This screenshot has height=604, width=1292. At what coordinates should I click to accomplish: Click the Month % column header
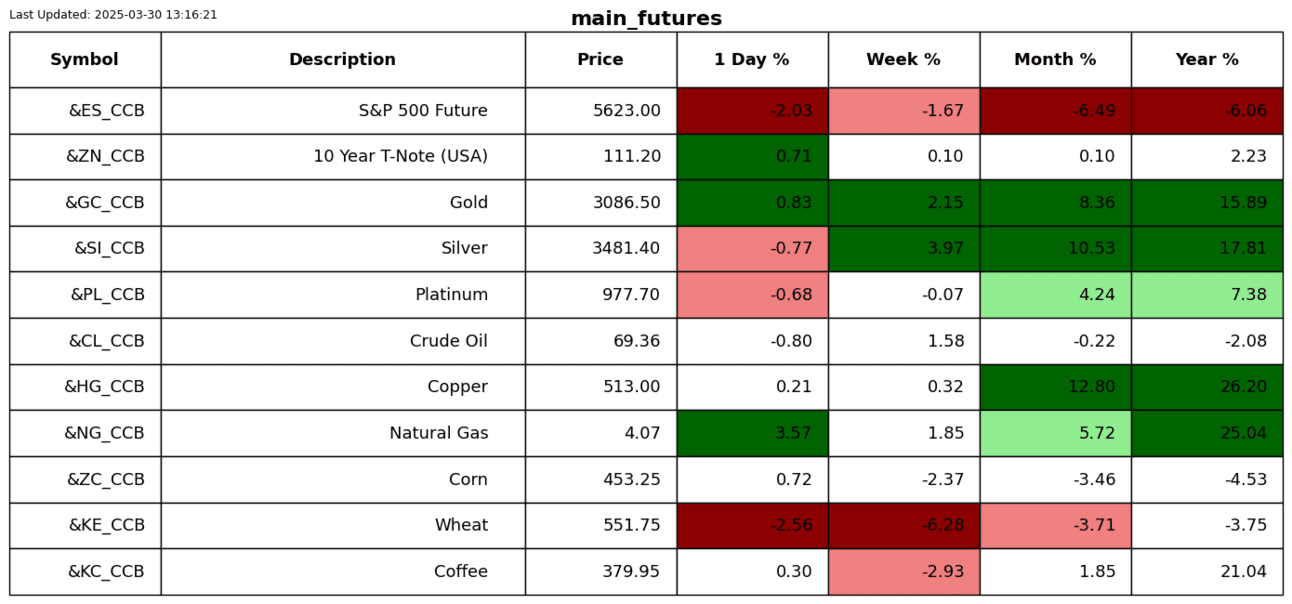point(1055,60)
